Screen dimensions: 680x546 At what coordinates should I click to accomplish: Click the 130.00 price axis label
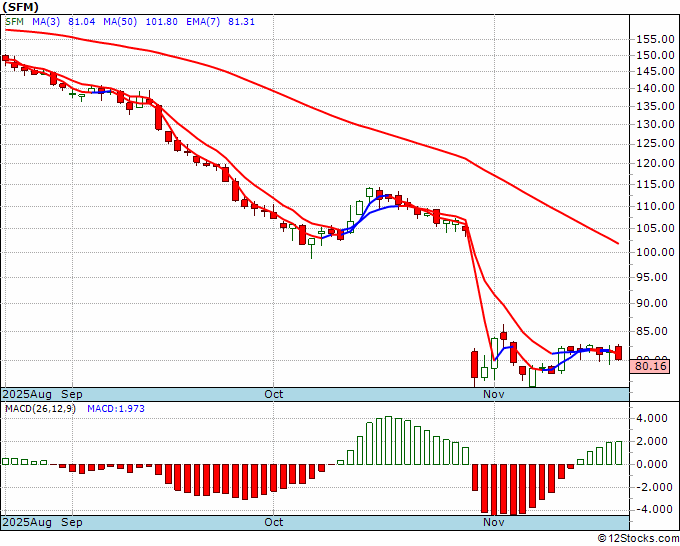click(x=655, y=124)
